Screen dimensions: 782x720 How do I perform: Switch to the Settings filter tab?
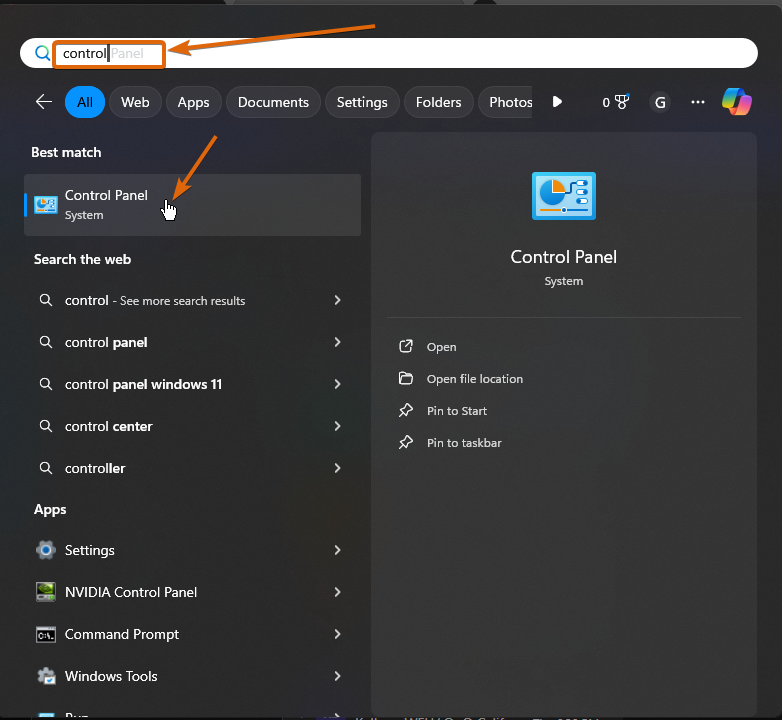[x=362, y=102]
